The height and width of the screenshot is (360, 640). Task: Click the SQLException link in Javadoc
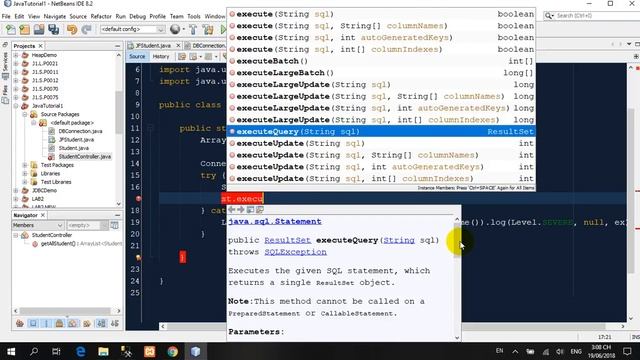[295, 252]
